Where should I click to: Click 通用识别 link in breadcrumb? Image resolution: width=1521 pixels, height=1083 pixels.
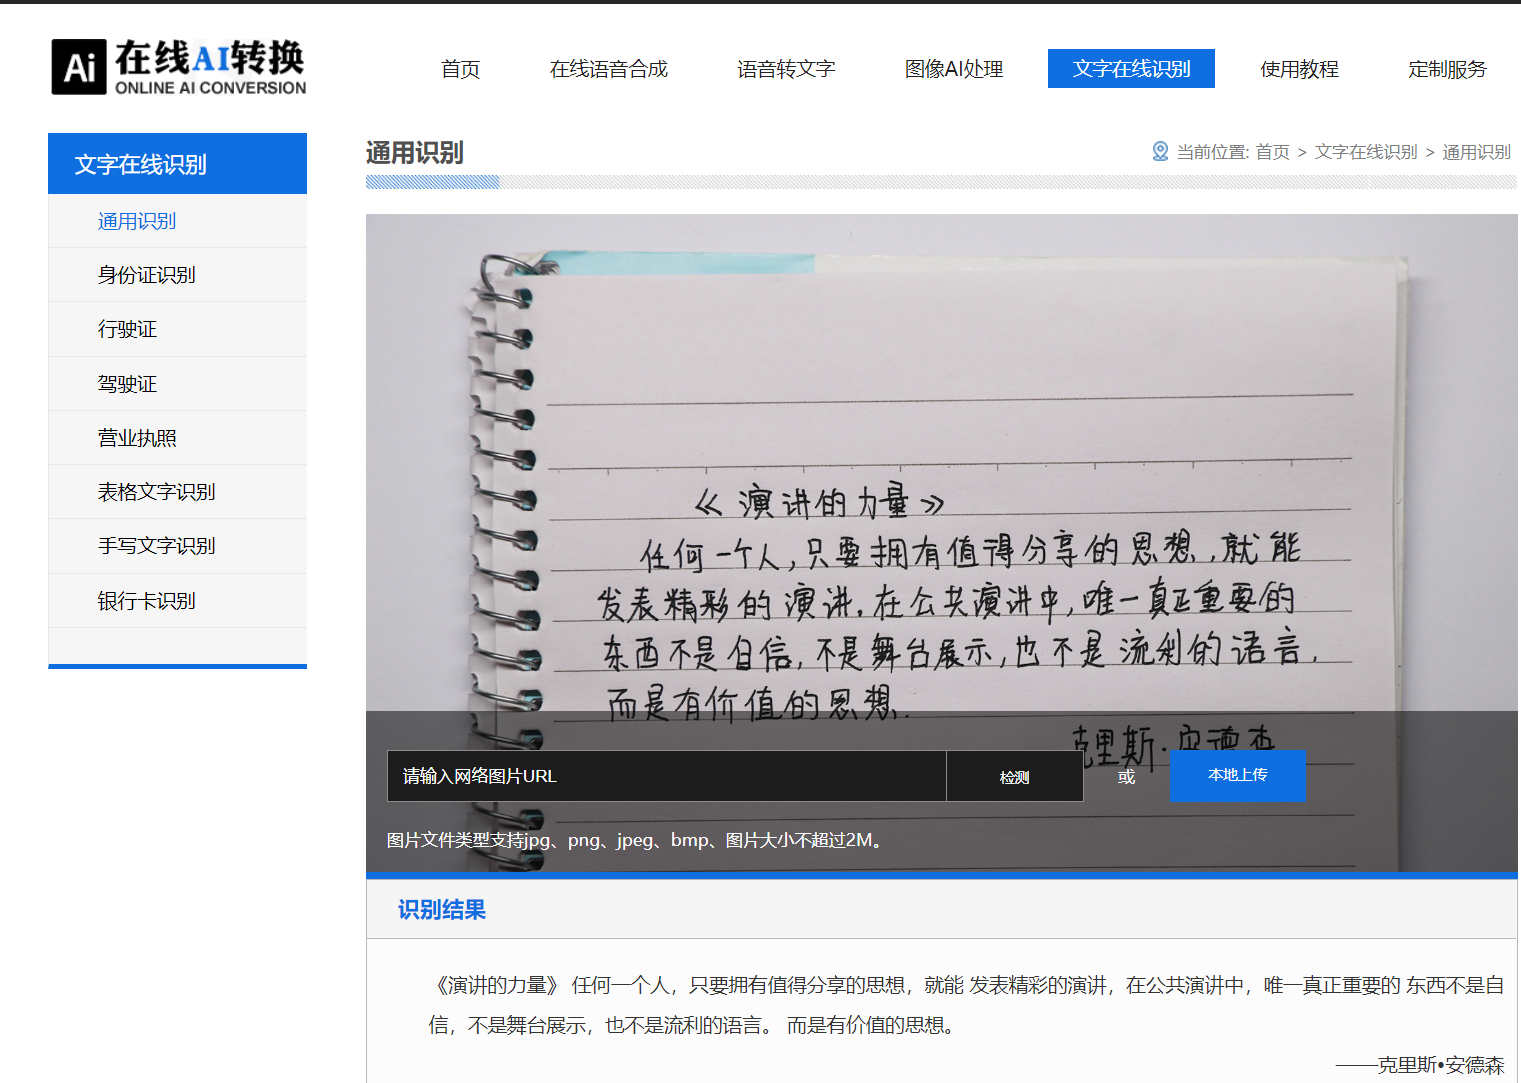[x=1476, y=152]
